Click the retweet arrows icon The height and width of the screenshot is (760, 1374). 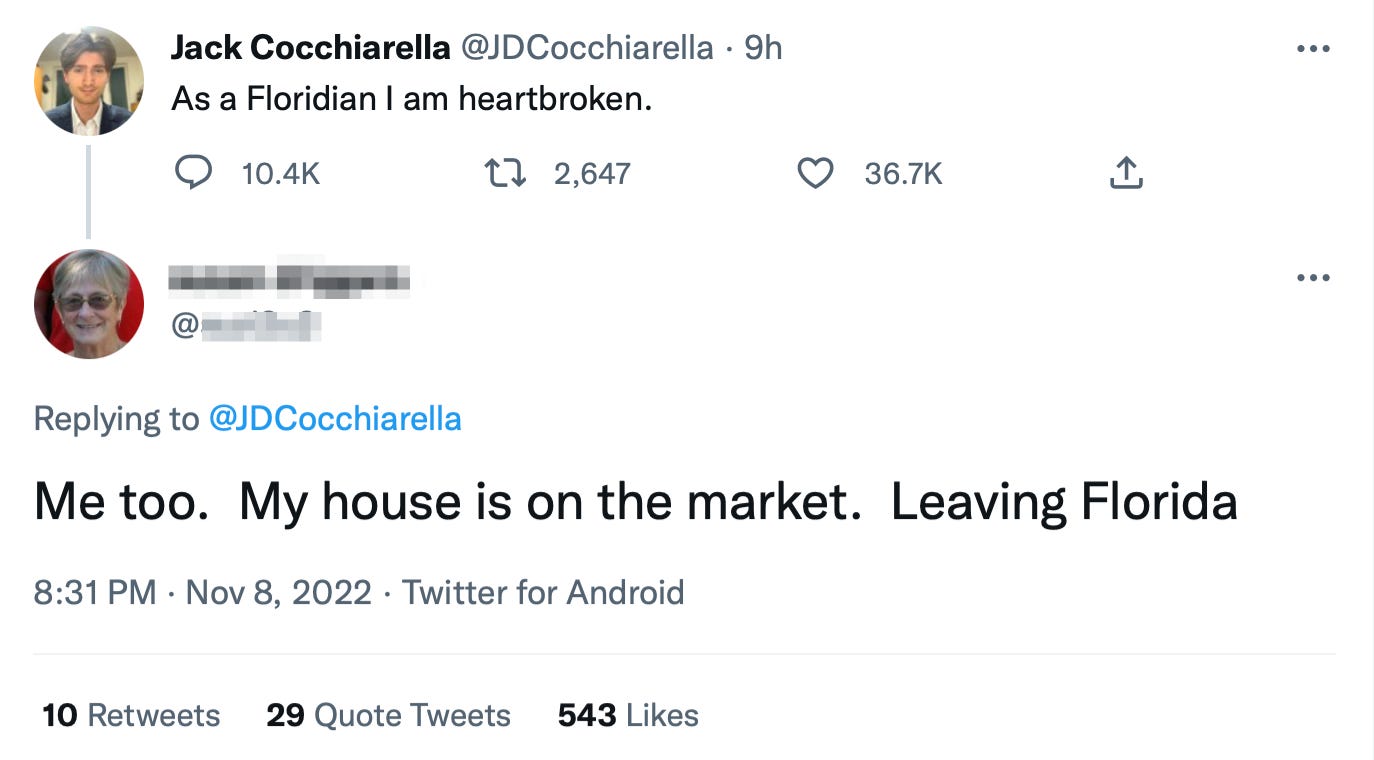504,174
